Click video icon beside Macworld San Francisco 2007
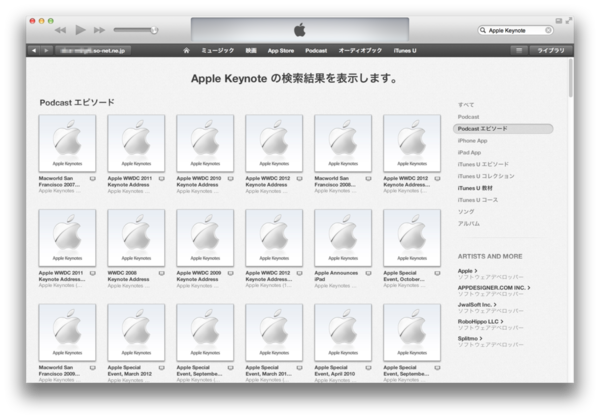This screenshot has height=419, width=600. [93, 179]
